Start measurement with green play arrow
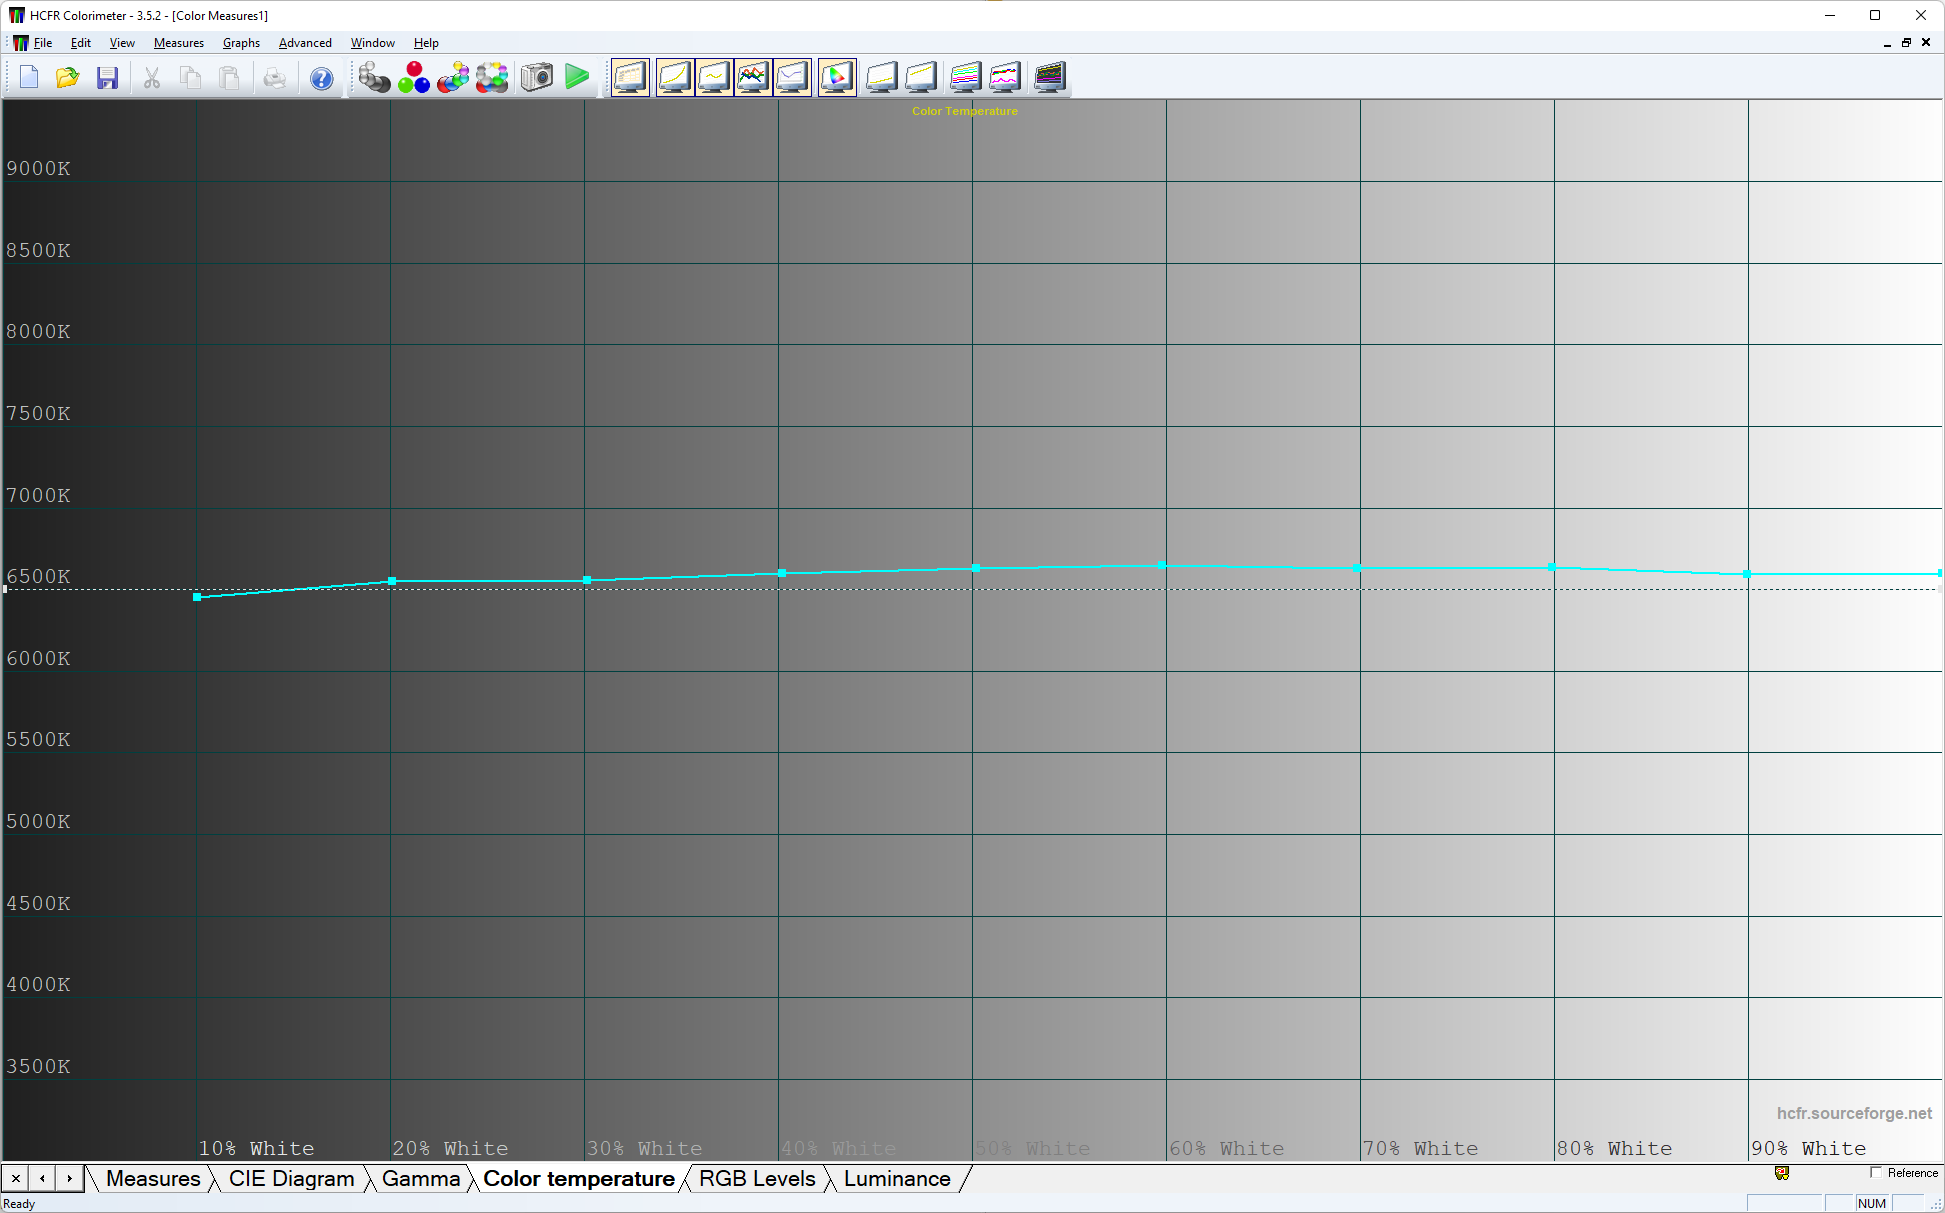Screen dimensions: 1945x1213 577,77
